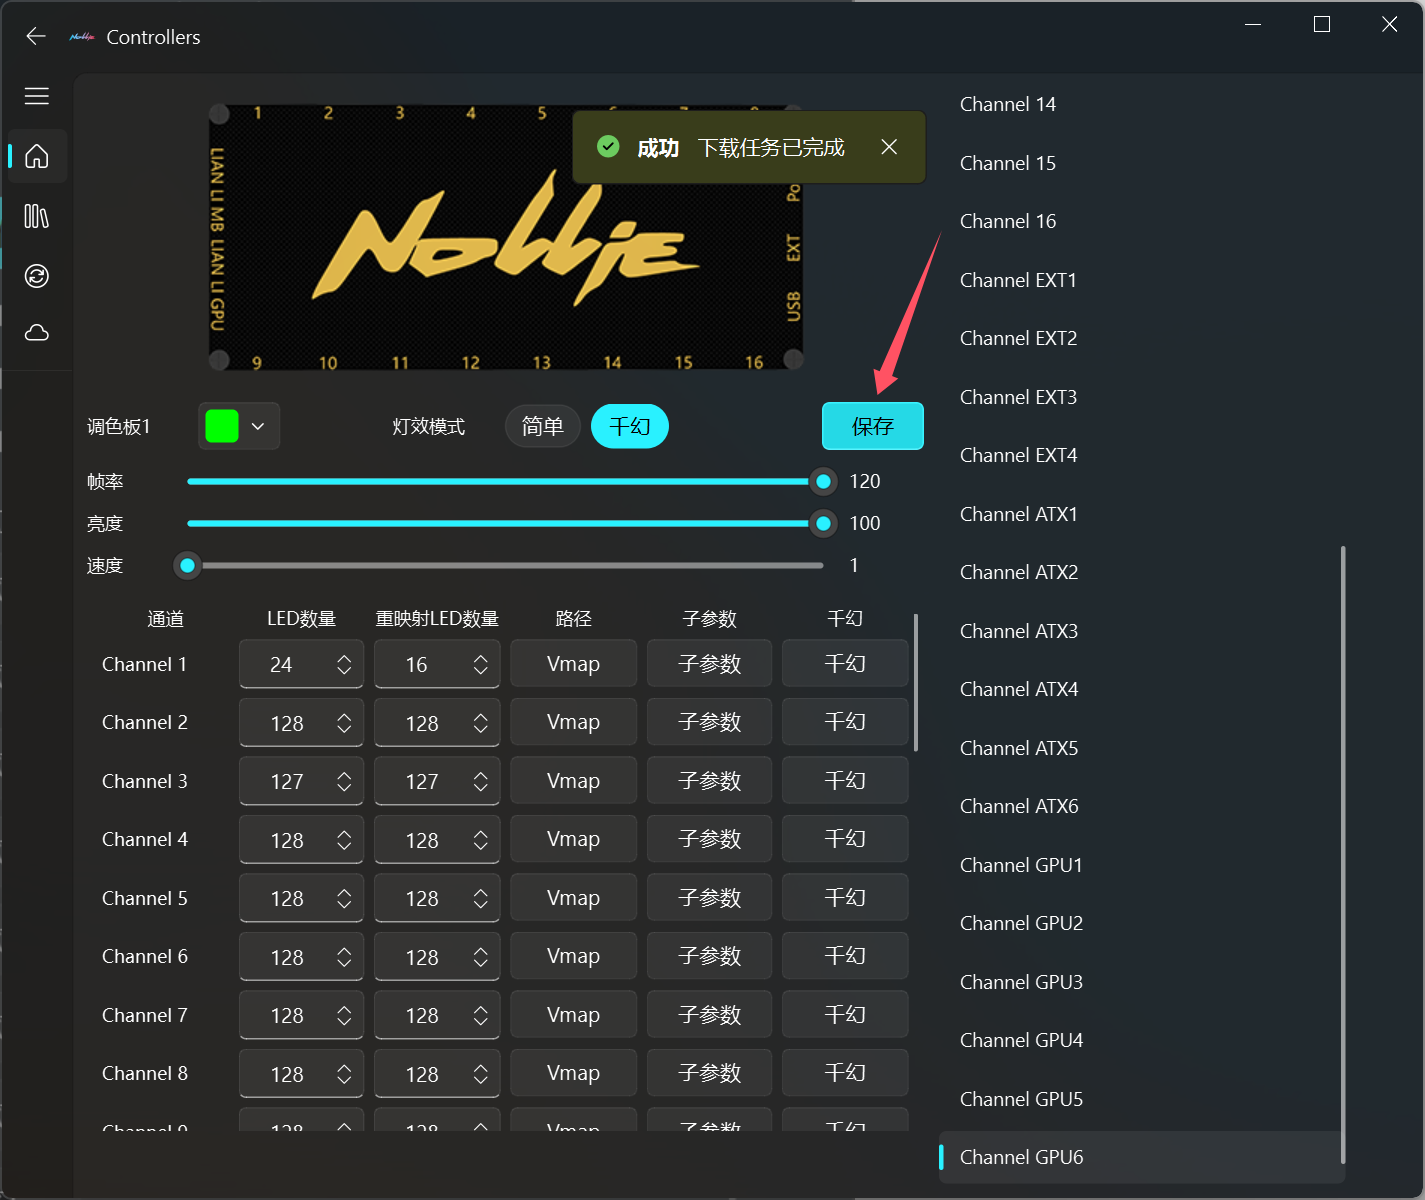This screenshot has width=1425, height=1200.
Task: Open Vmap path for Channel 4
Action: 573,839
